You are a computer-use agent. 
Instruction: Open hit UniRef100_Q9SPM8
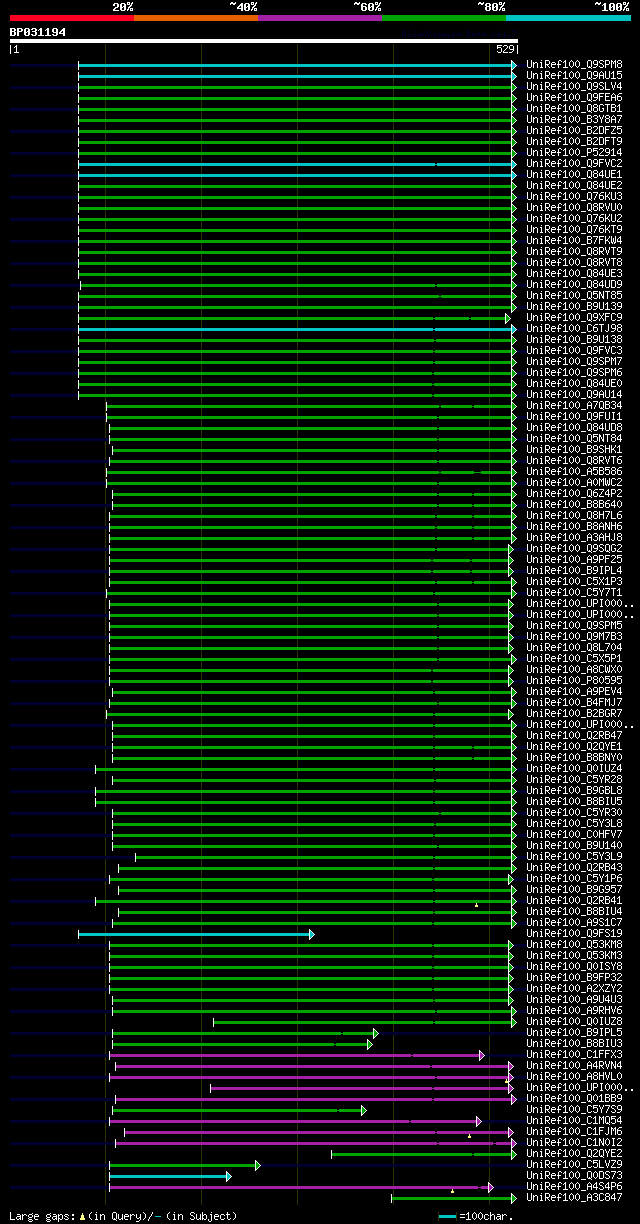click(574, 64)
